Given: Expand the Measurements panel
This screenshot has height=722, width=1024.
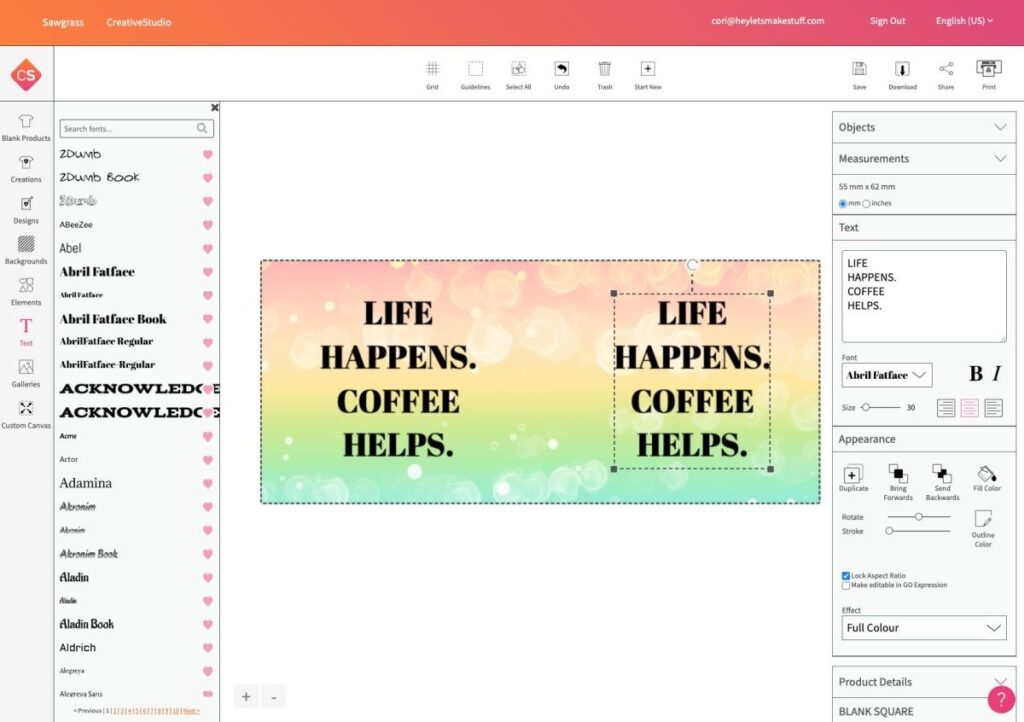Looking at the screenshot, I should click(x=924, y=159).
